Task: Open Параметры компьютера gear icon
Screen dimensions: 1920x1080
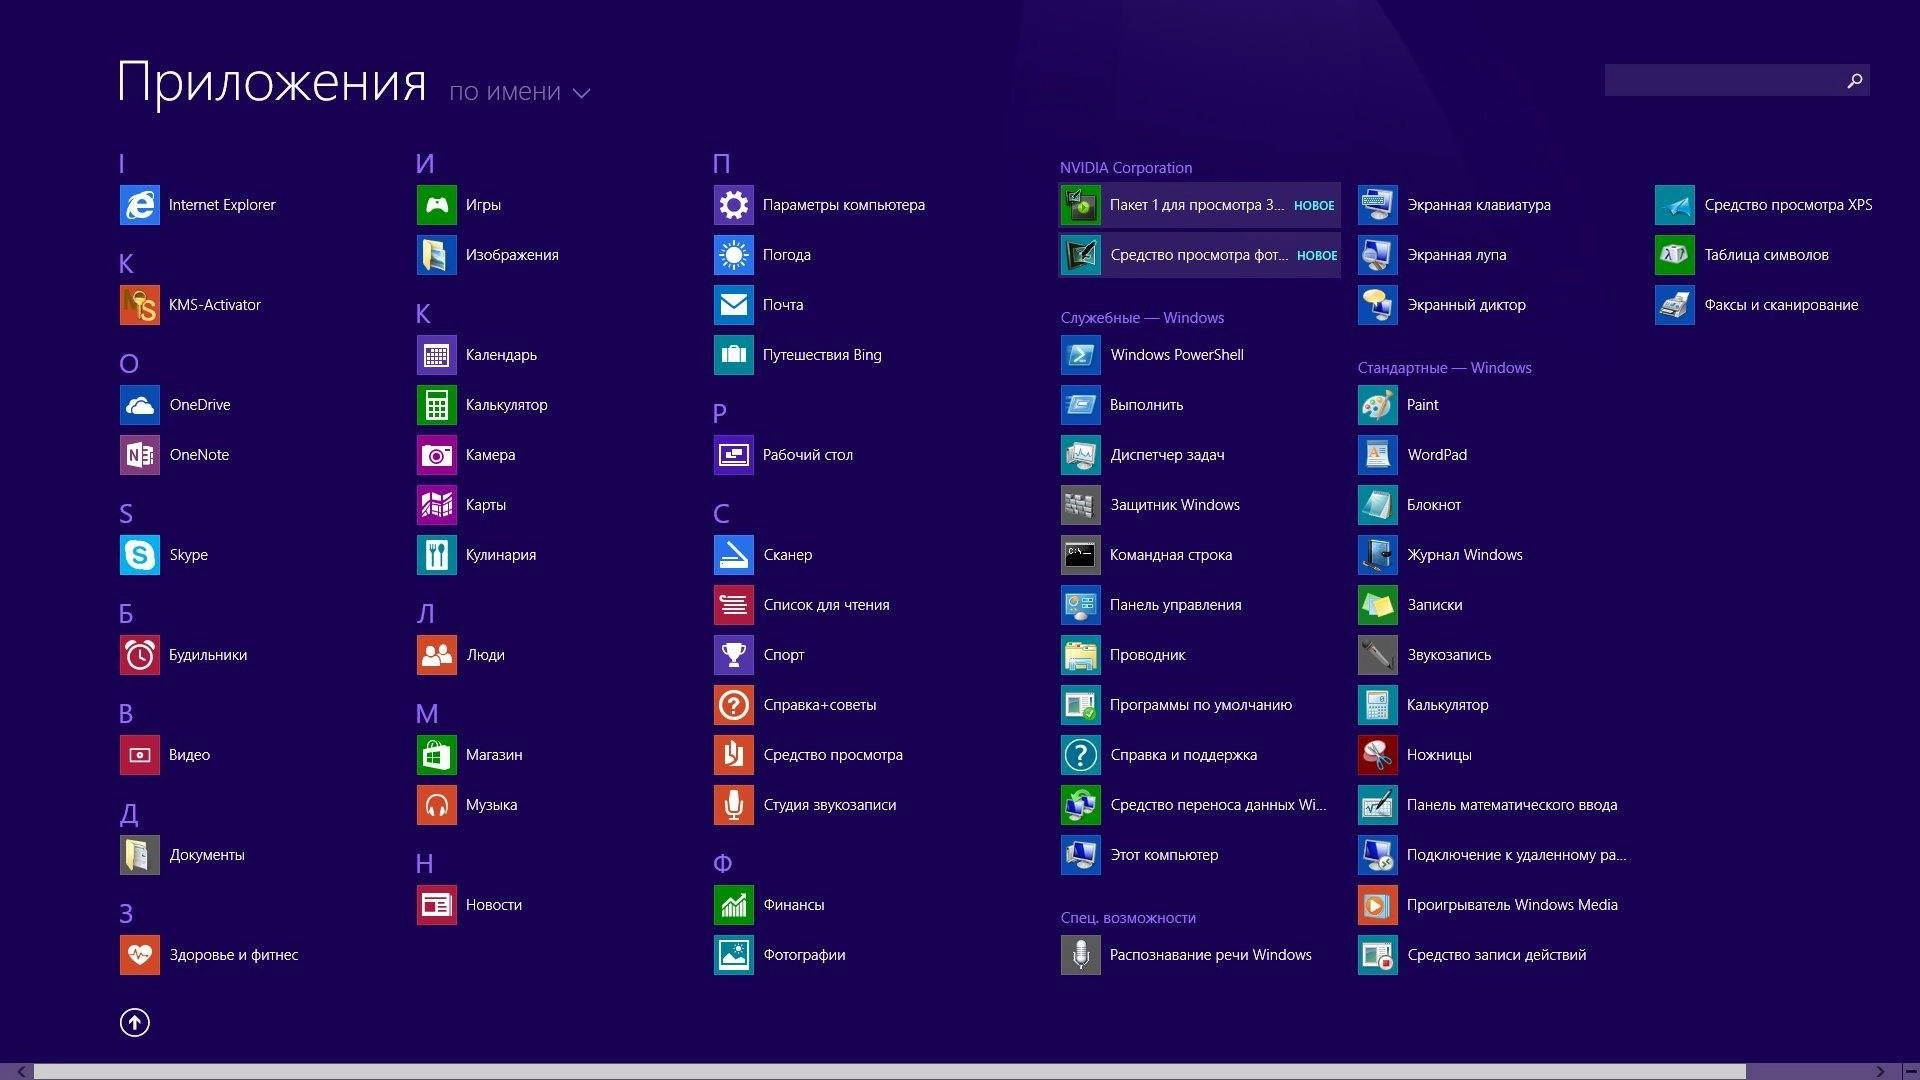Action: pyautogui.click(x=734, y=205)
